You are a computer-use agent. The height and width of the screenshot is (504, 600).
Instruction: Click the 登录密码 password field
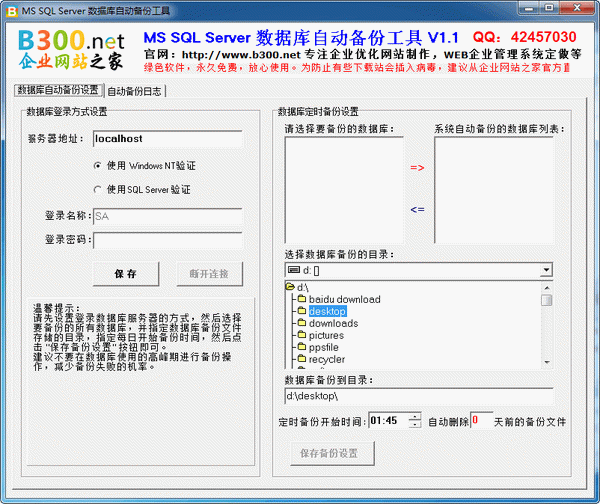pos(168,240)
